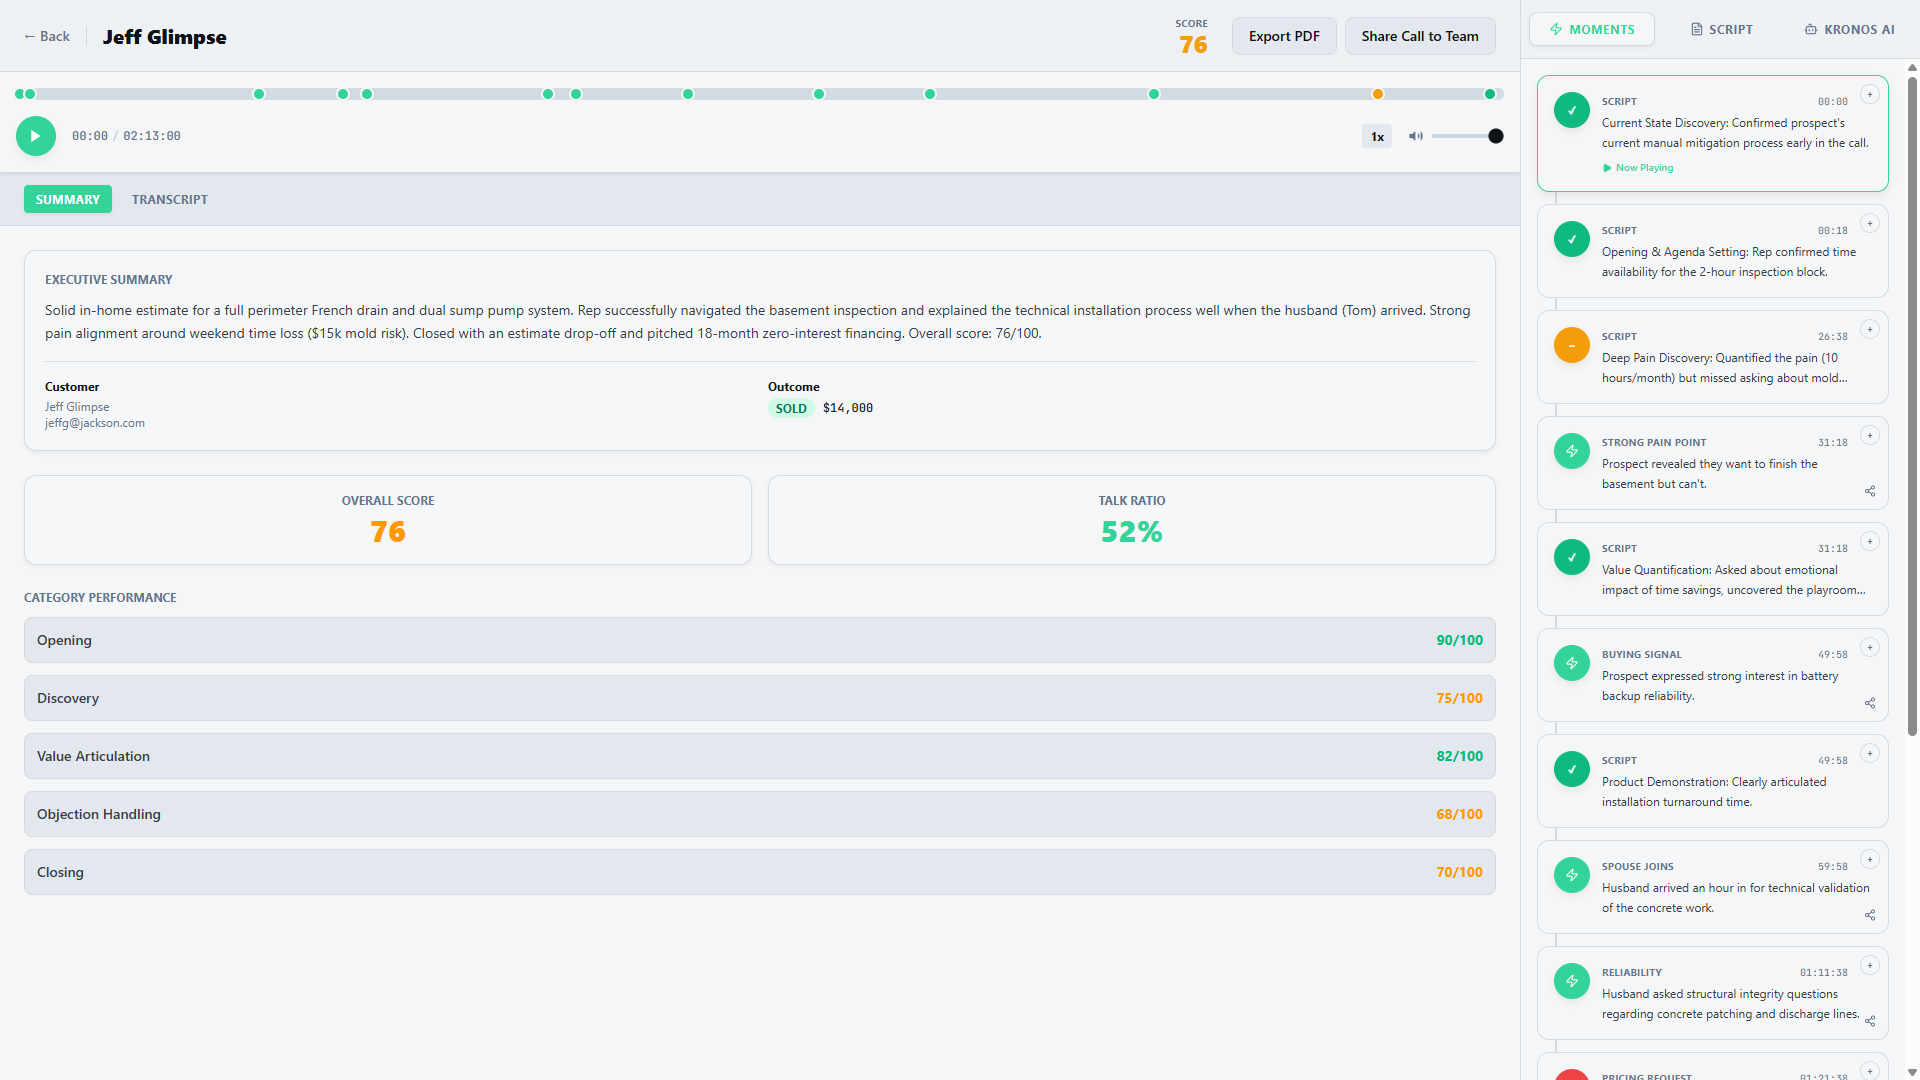Expand the Opening & Agenda Setting moment plus
The image size is (1920, 1080).
(1869, 223)
